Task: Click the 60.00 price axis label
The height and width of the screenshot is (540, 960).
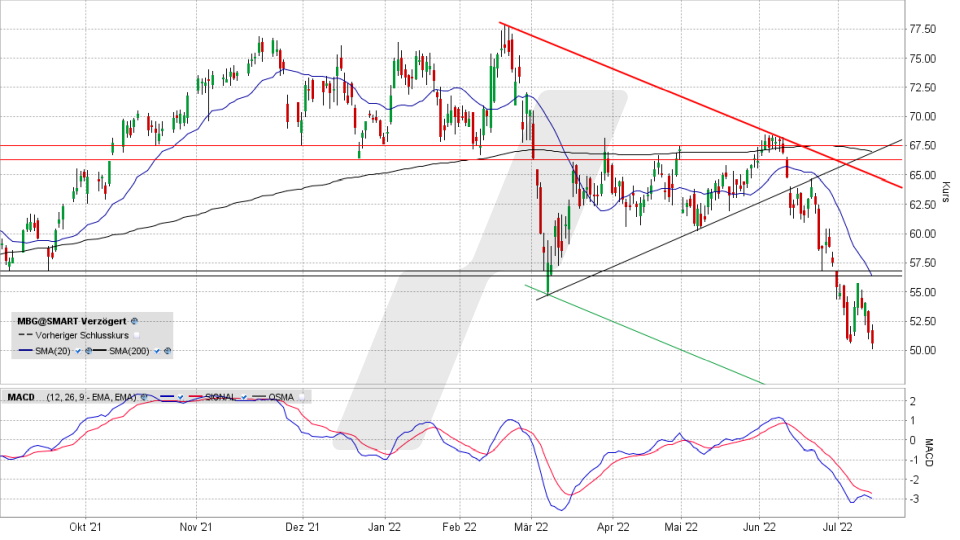Action: [x=922, y=233]
